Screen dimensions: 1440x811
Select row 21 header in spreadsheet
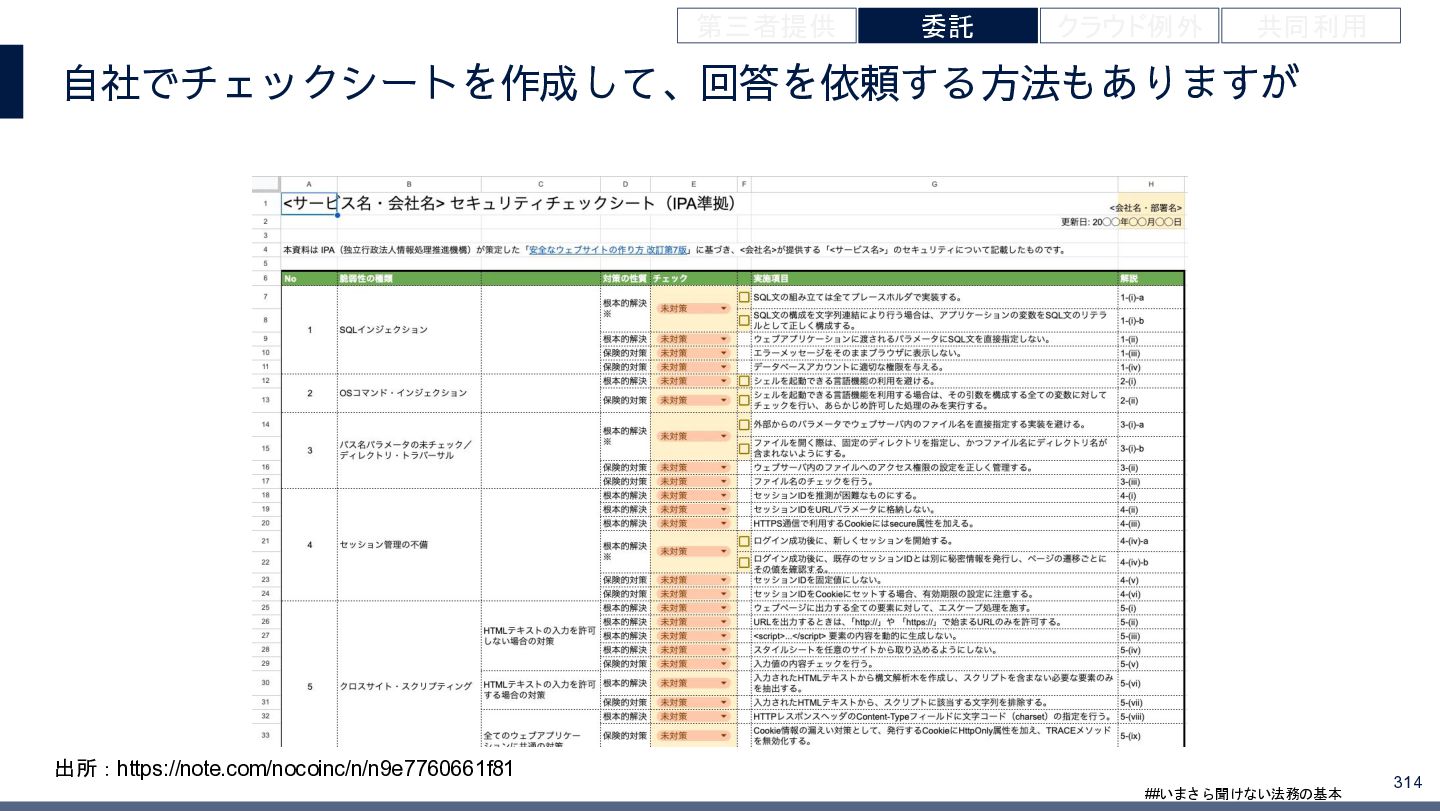(x=266, y=541)
